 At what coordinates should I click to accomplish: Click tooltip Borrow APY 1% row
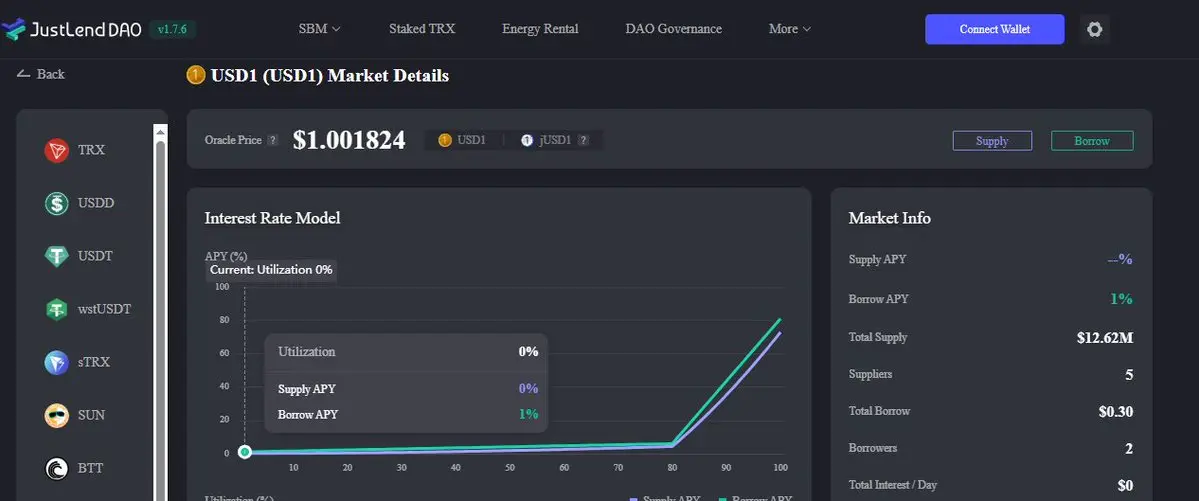[x=408, y=415]
